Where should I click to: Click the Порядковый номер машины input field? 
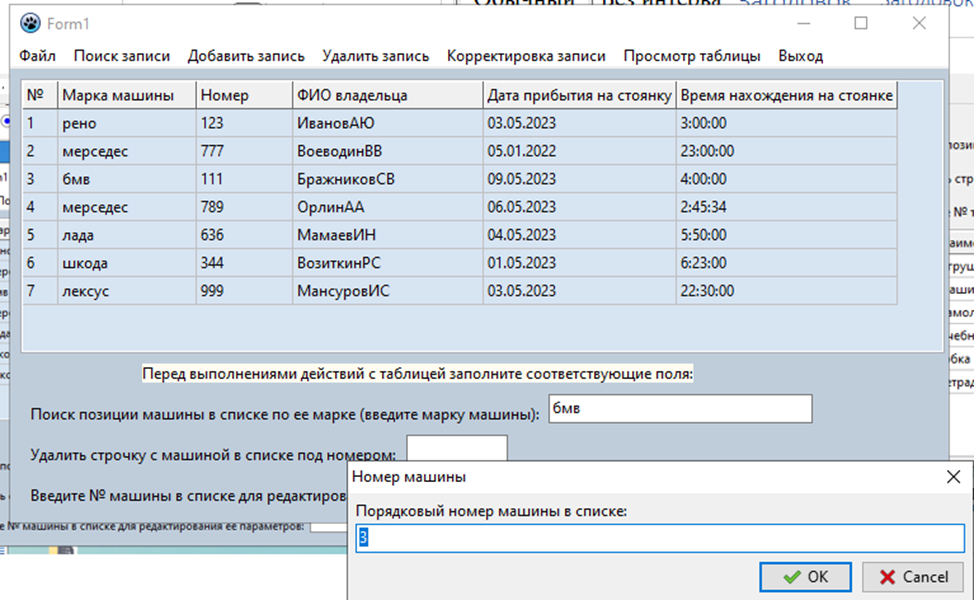tap(660, 538)
